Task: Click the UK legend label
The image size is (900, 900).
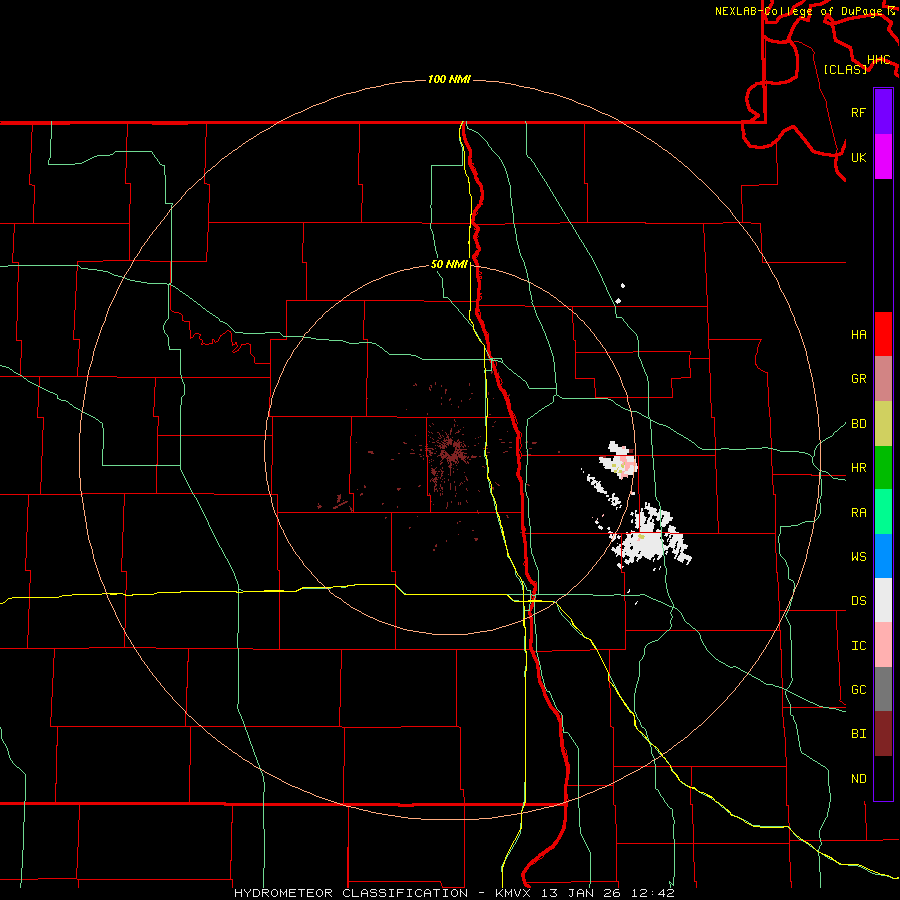Action: pos(858,157)
